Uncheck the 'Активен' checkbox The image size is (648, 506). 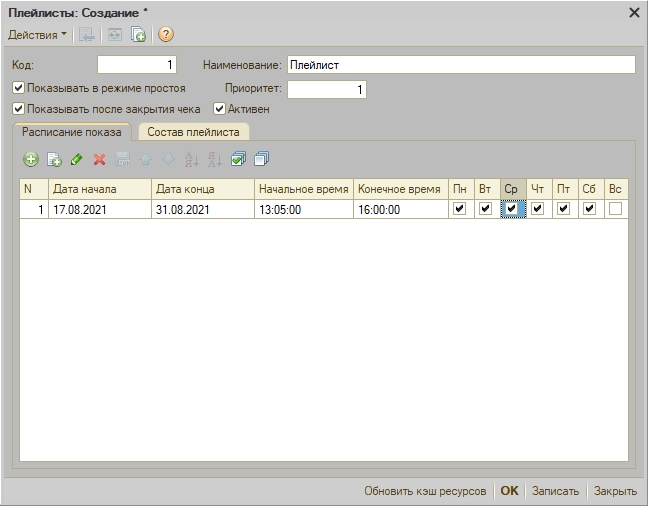click(219, 109)
